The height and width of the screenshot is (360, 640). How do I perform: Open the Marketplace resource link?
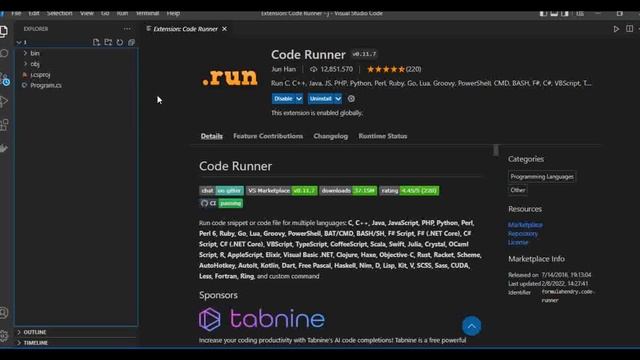pyautogui.click(x=525, y=225)
